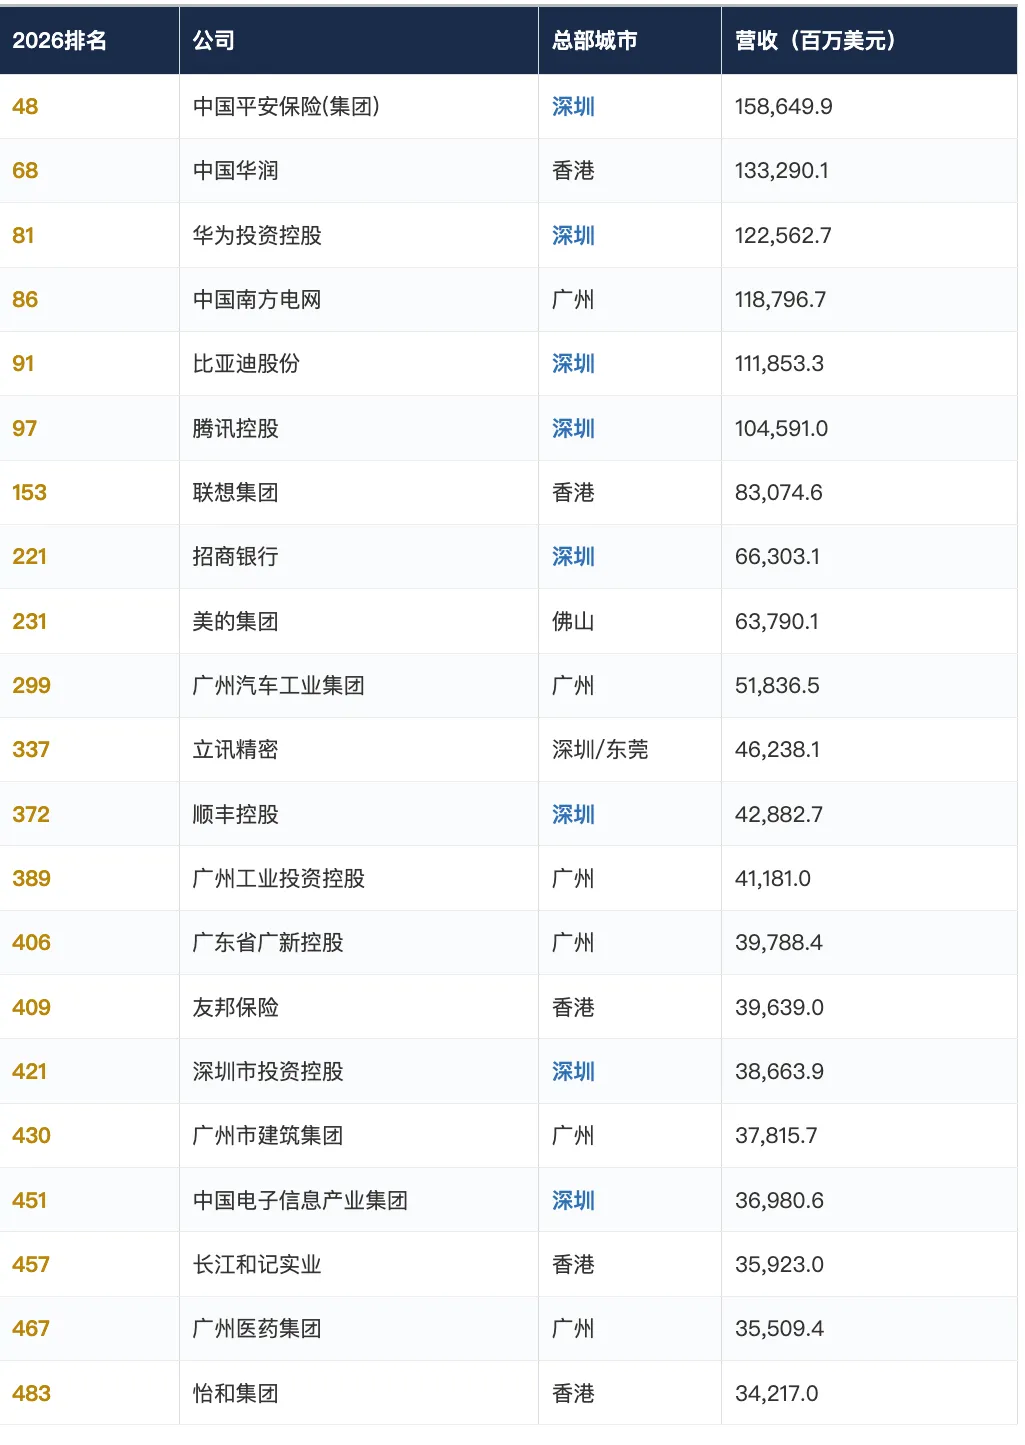
Task: Open the 深圳 link in 中国电子信息产业集团 row
Action: 573,1201
